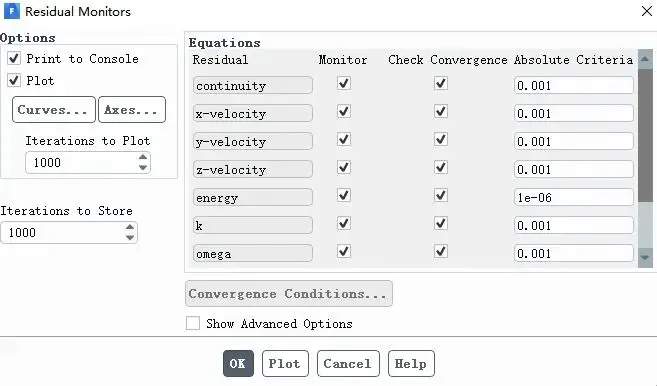This screenshot has width=657, height=386.
Task: Click the Fluent app icon in title bar
Action: (11, 11)
